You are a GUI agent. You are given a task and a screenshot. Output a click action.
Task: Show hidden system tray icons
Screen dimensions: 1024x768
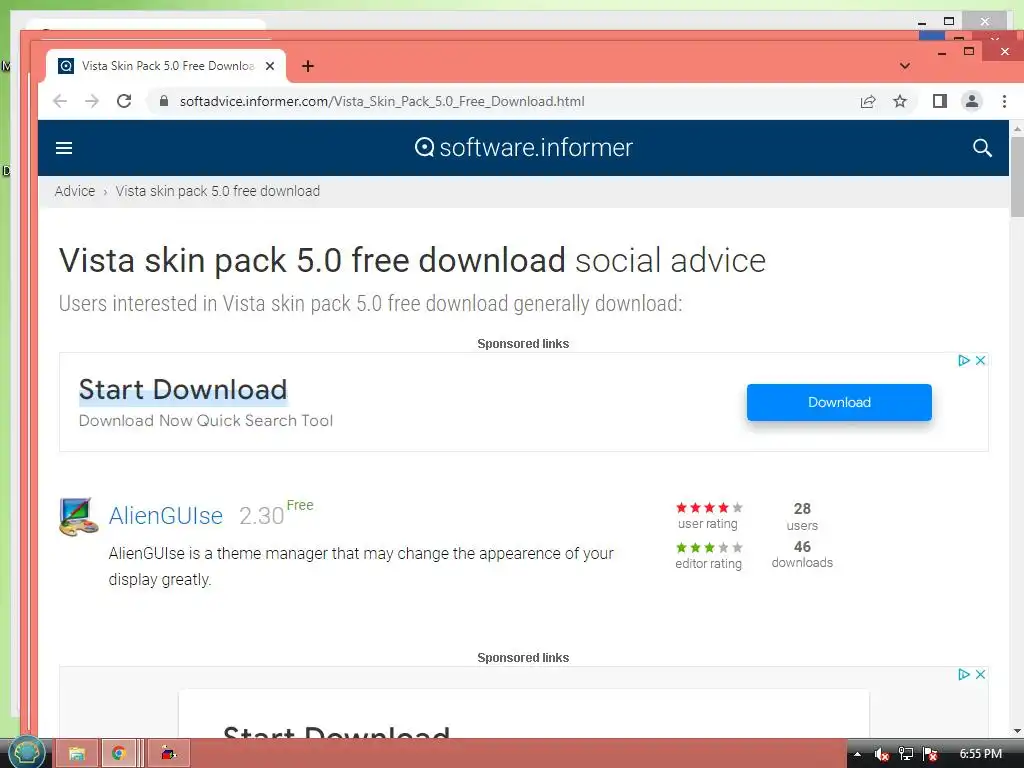857,754
